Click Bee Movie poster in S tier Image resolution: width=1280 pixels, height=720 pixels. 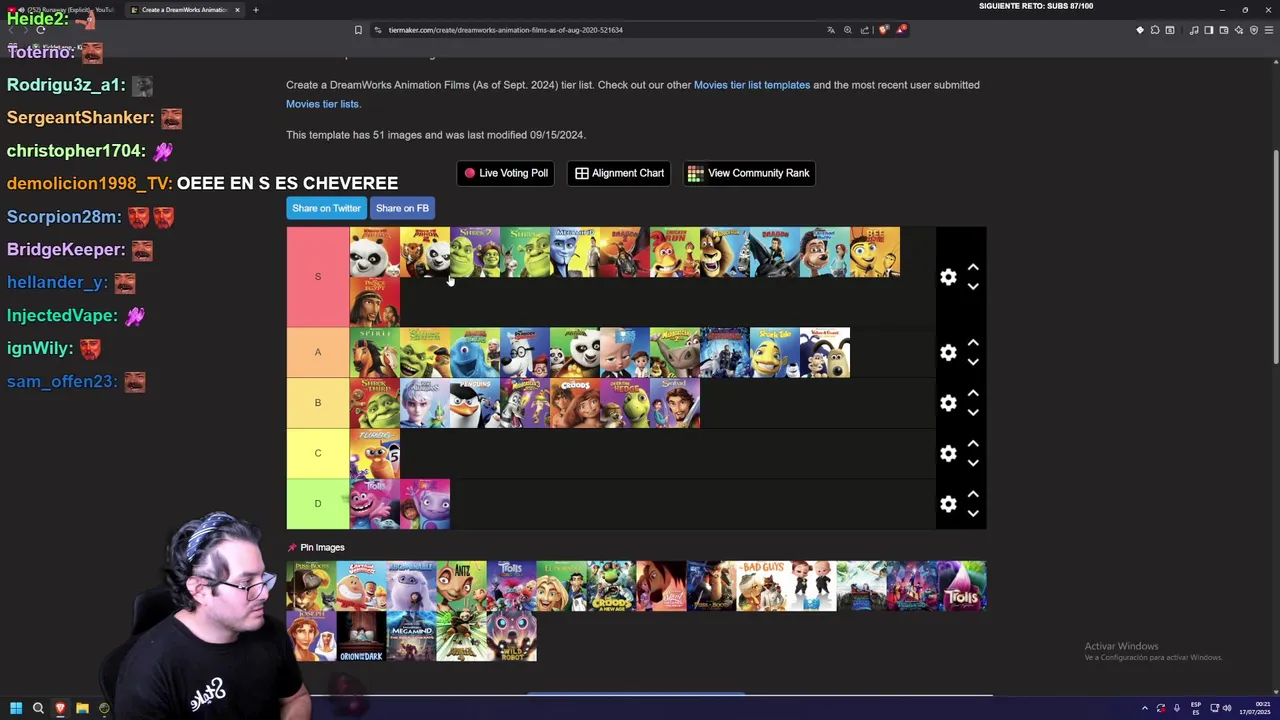[875, 252]
